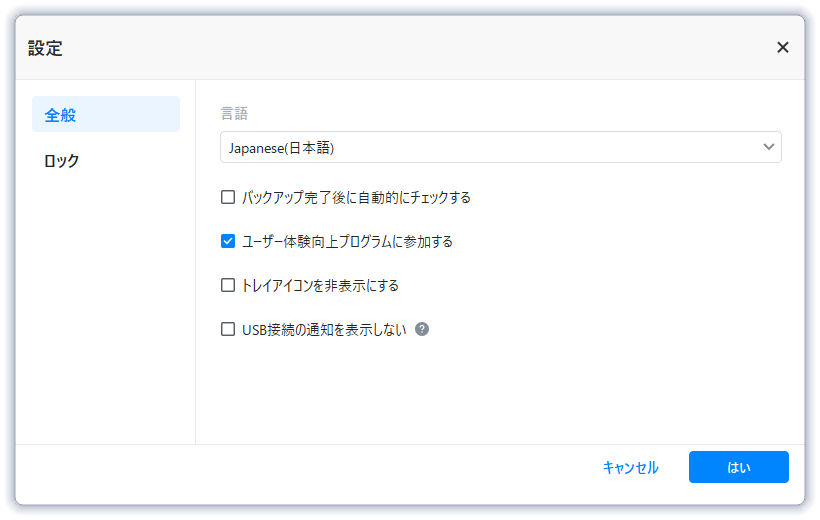Screen dimensions: 820x520
Task: Confirm with the はい button
Action: [x=738, y=467]
